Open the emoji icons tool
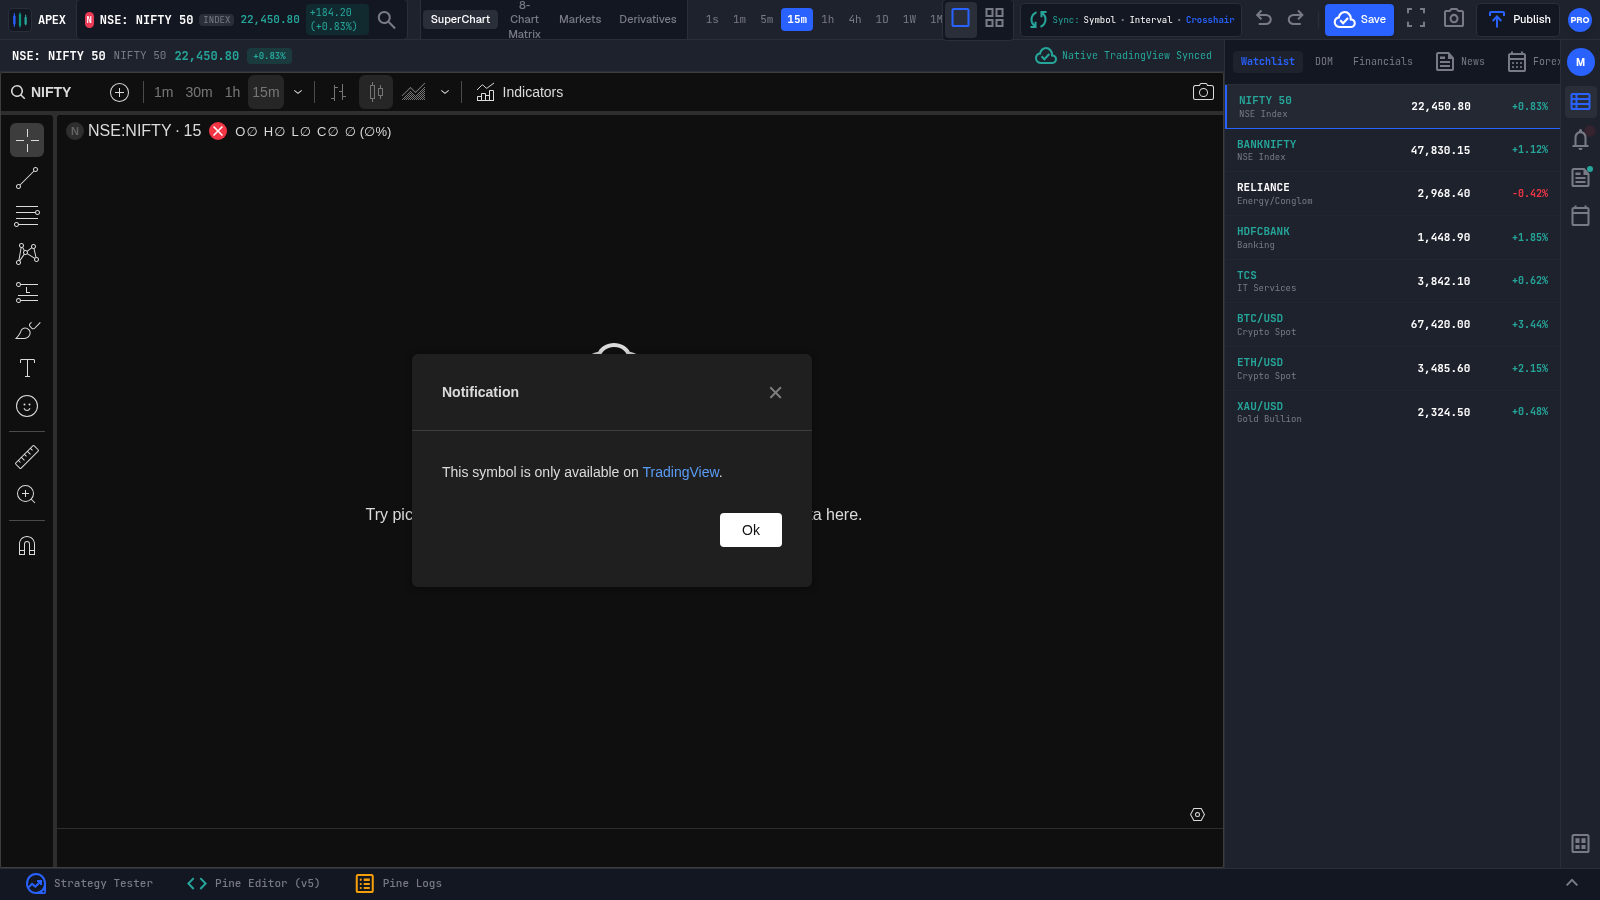This screenshot has width=1600, height=900. [x=27, y=406]
